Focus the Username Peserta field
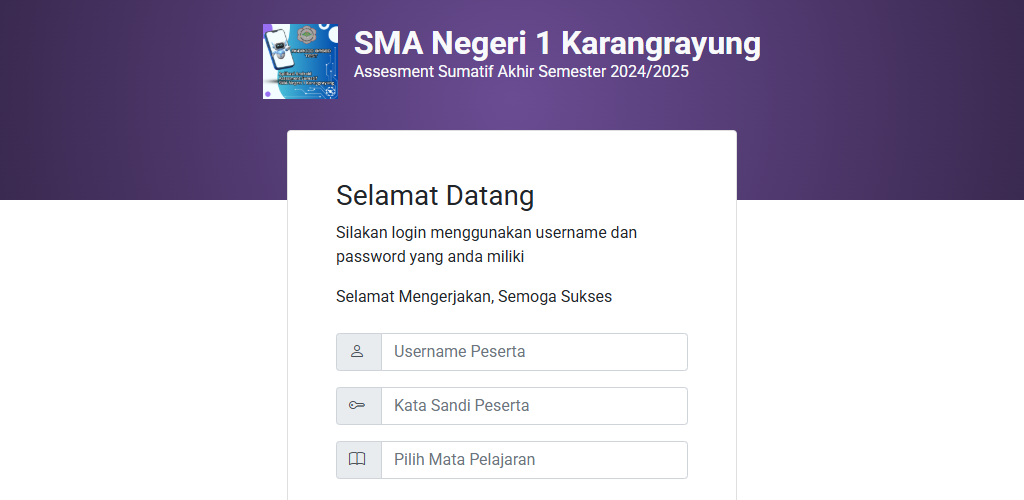1024x500 pixels. coord(534,352)
